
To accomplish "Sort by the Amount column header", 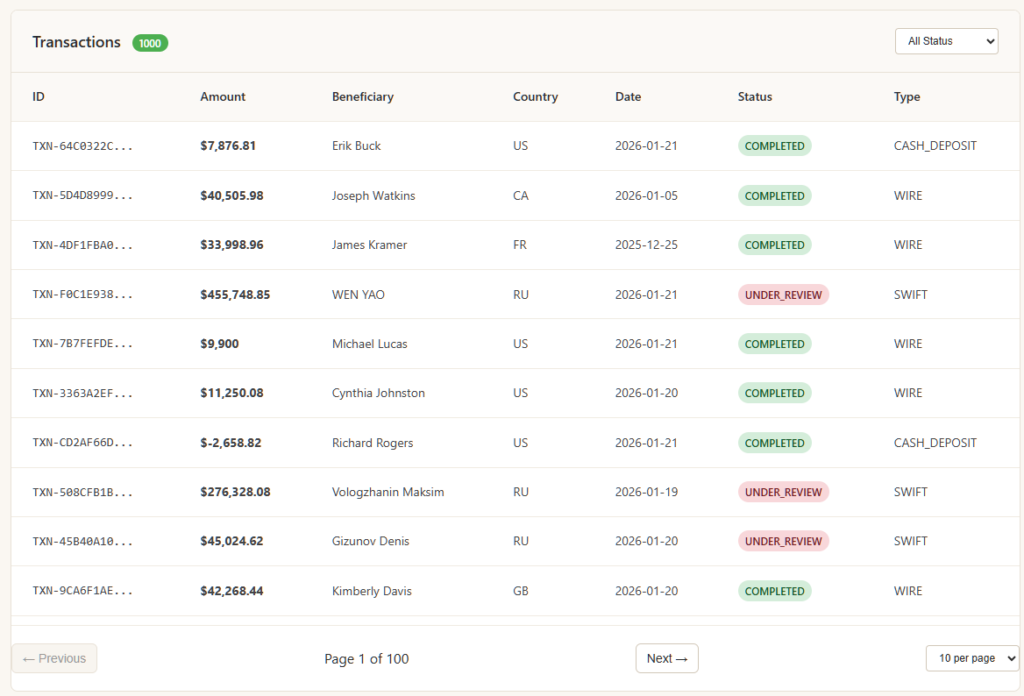I will click(x=222, y=97).
